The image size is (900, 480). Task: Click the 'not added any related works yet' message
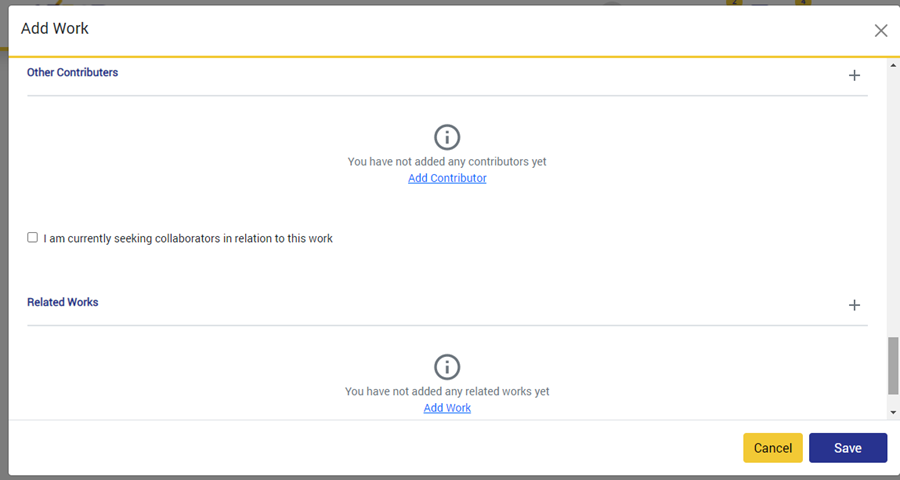(447, 391)
